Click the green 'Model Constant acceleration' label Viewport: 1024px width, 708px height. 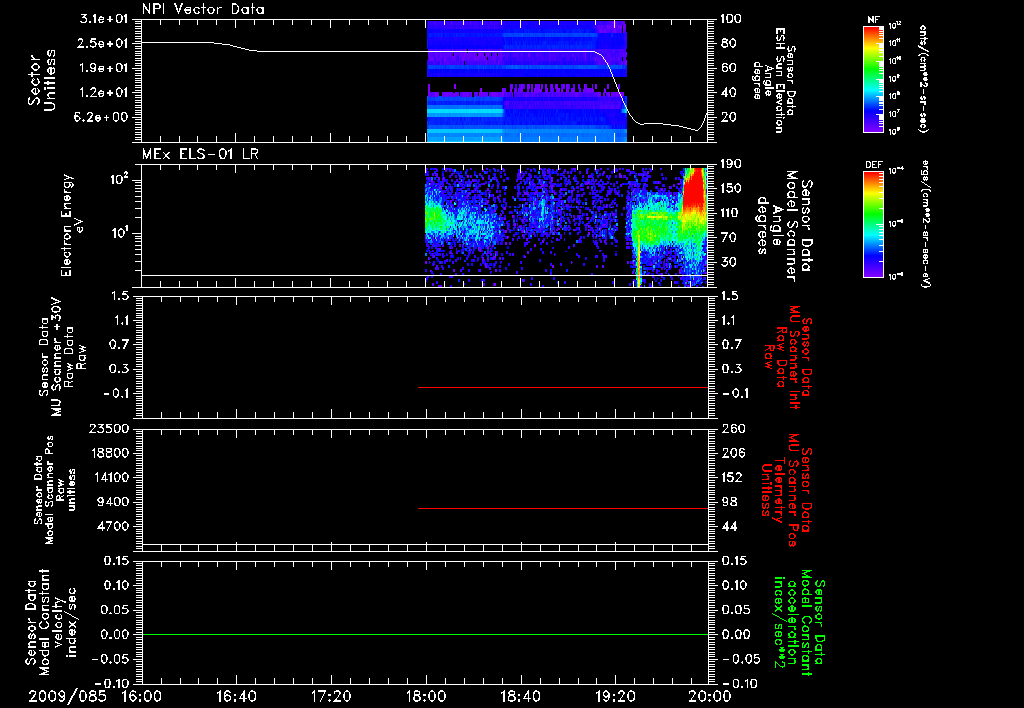pyautogui.click(x=799, y=622)
